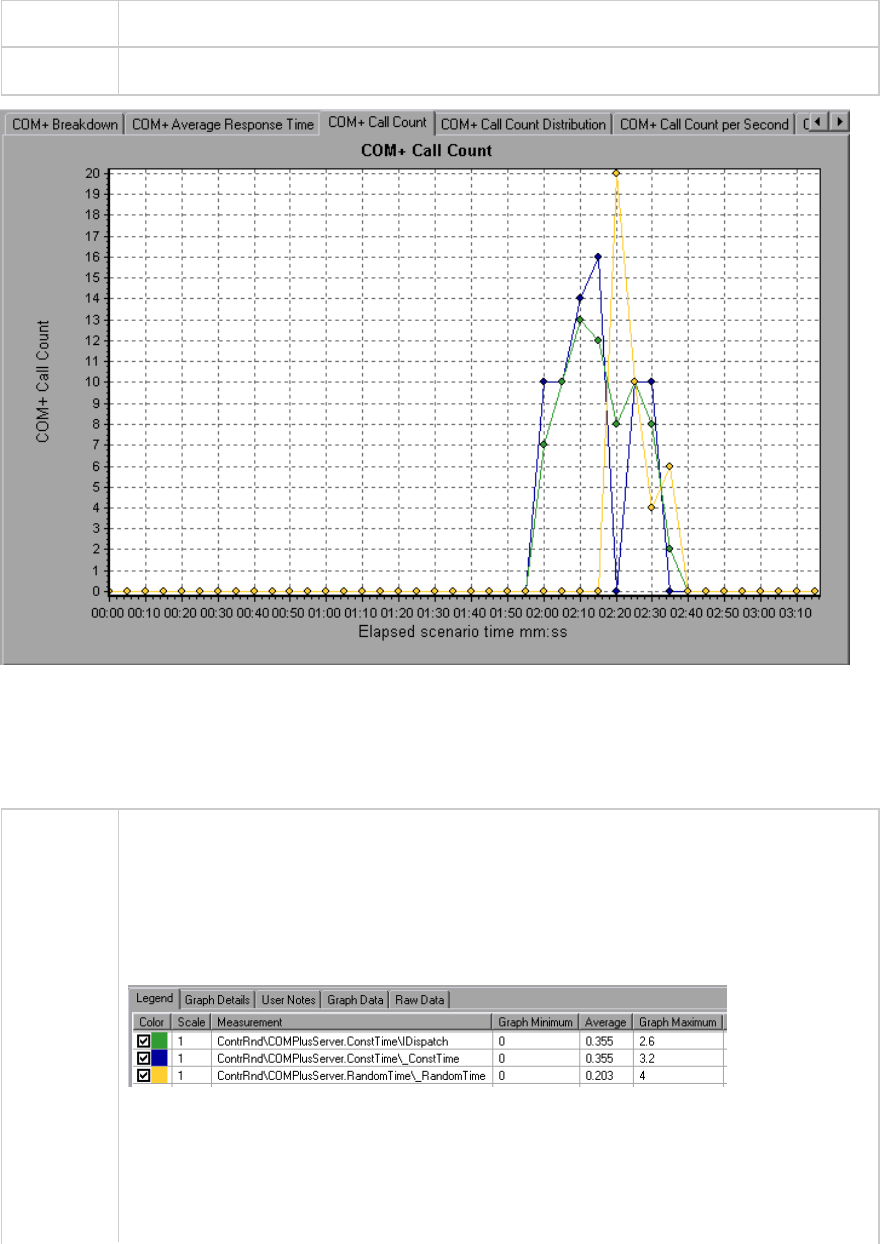This screenshot has height=1244, width=880.
Task: Switch to the Raw Data tab
Action: pyautogui.click(x=420, y=999)
